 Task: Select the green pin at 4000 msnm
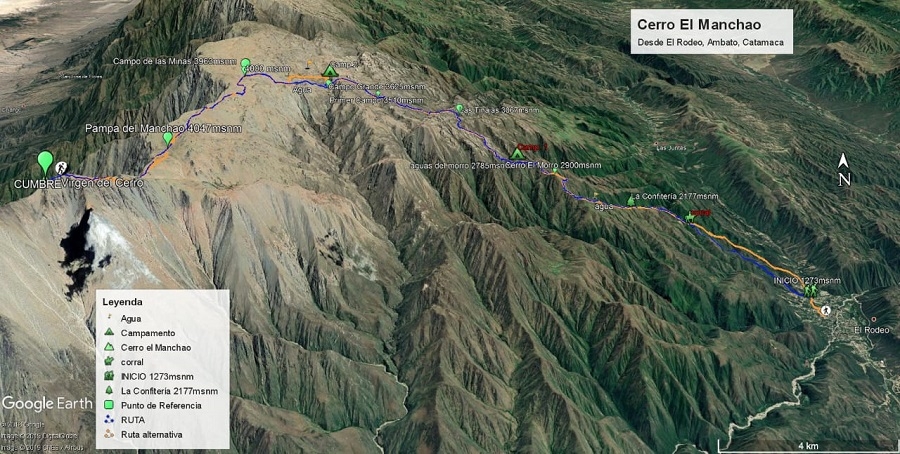tap(245, 64)
